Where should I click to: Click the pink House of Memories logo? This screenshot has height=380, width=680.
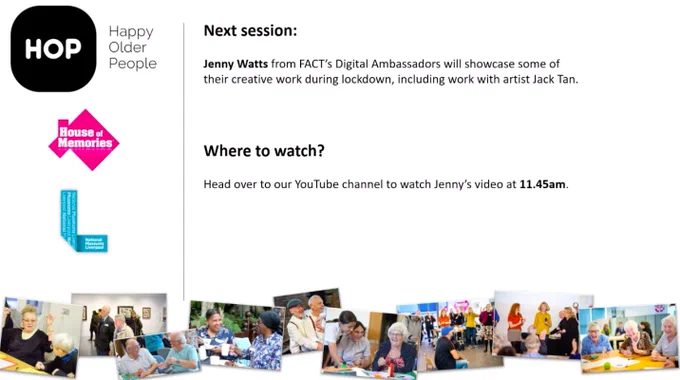84,140
